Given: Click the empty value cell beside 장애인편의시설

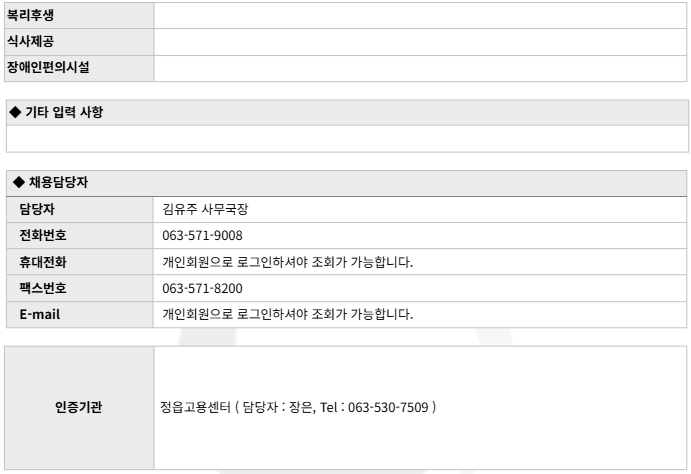Looking at the screenshot, I should coord(420,68).
